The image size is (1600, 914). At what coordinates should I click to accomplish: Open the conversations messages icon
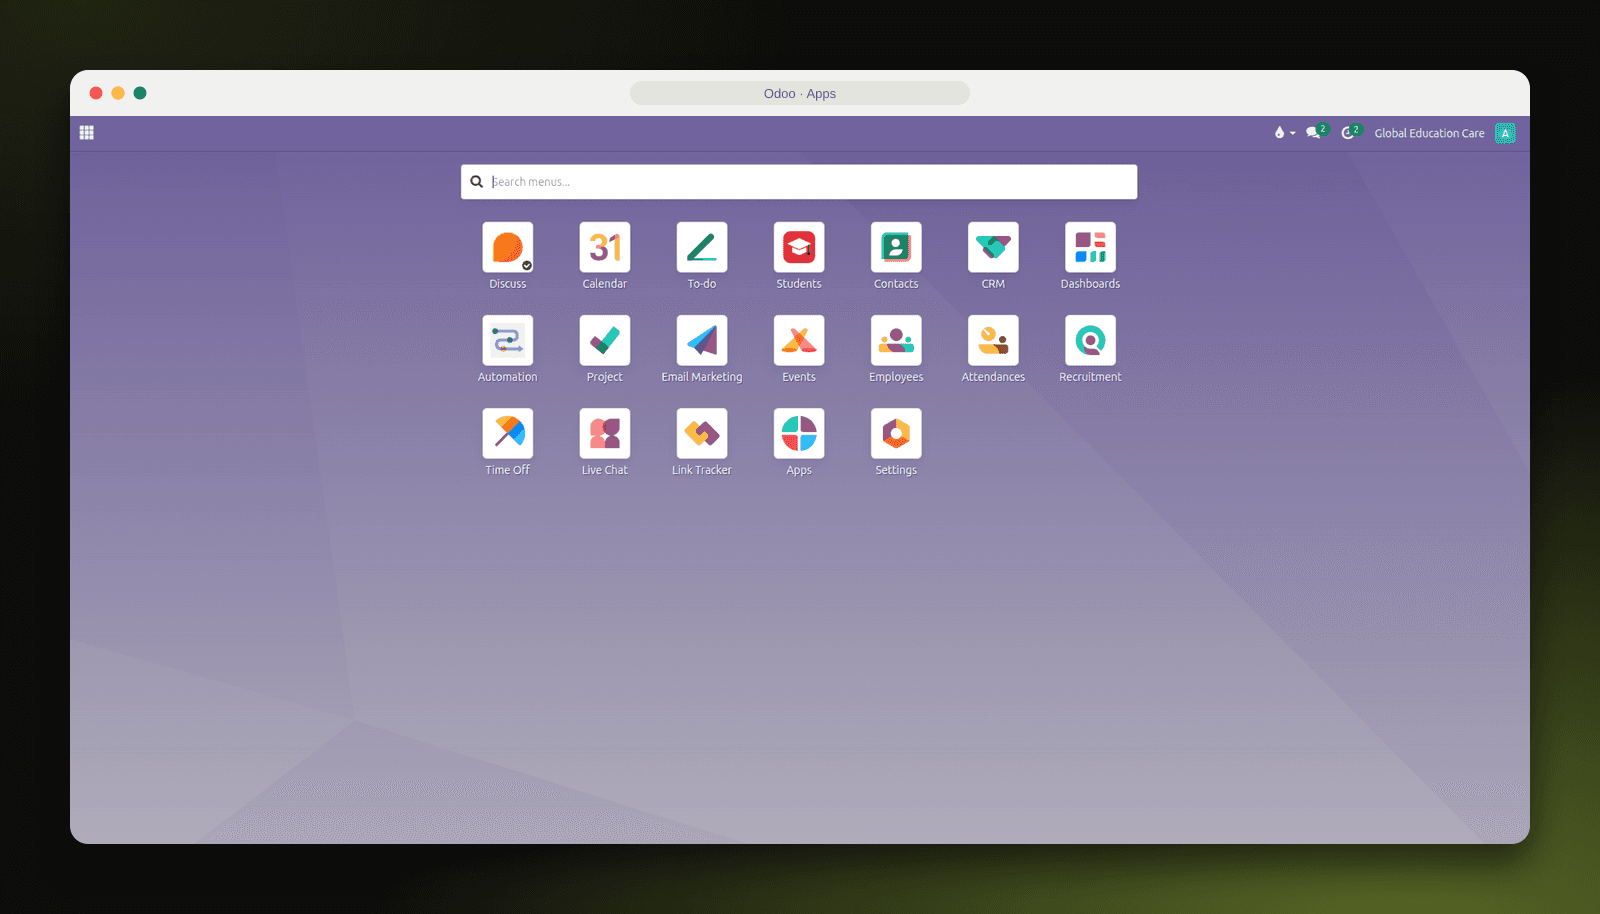pos(1316,132)
